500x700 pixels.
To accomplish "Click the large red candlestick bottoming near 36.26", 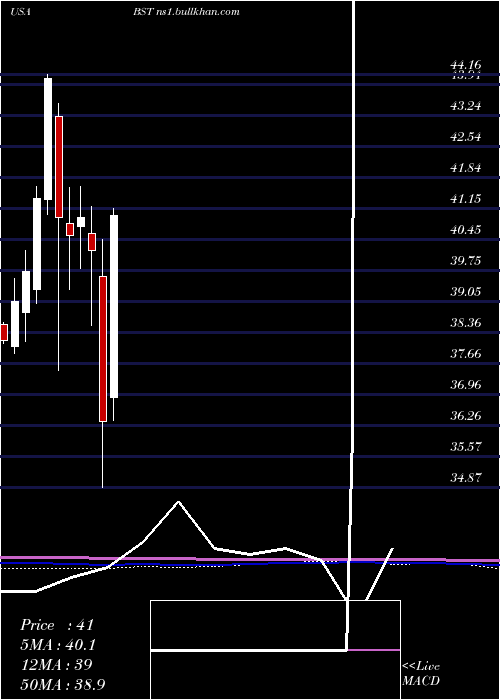I will 103,349.
